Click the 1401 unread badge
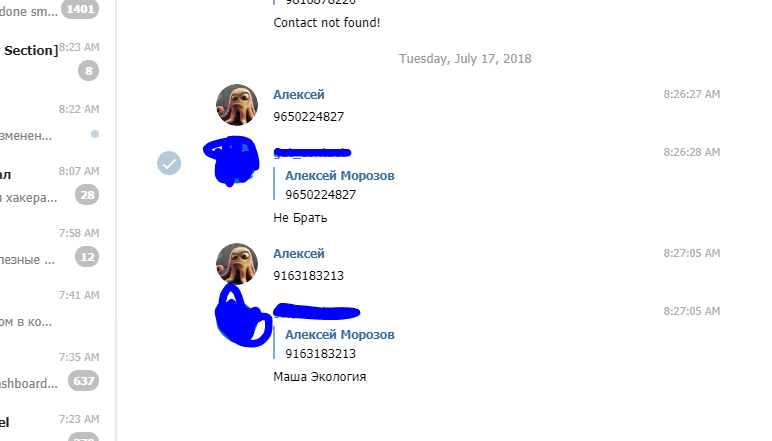The height and width of the screenshot is (441, 772). 80,9
